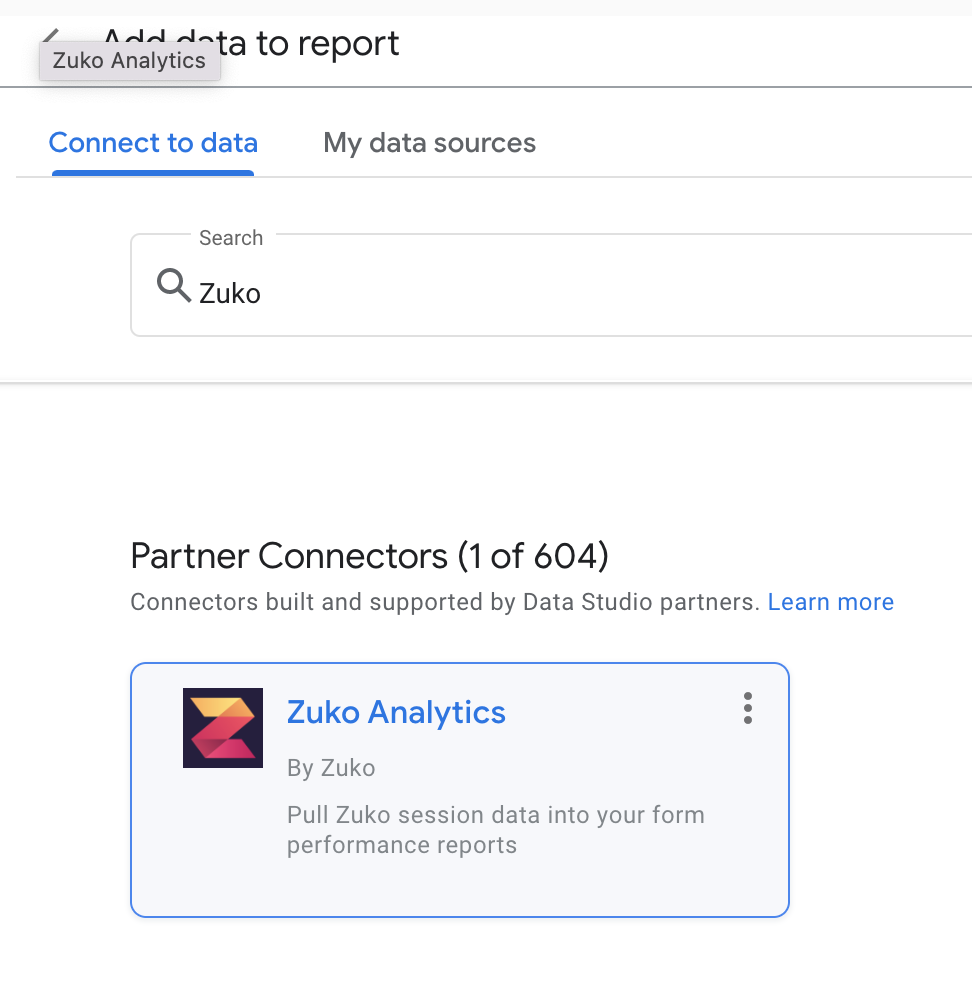Open the Learn more link about partner connectors
This screenshot has height=988, width=972.
[831, 601]
